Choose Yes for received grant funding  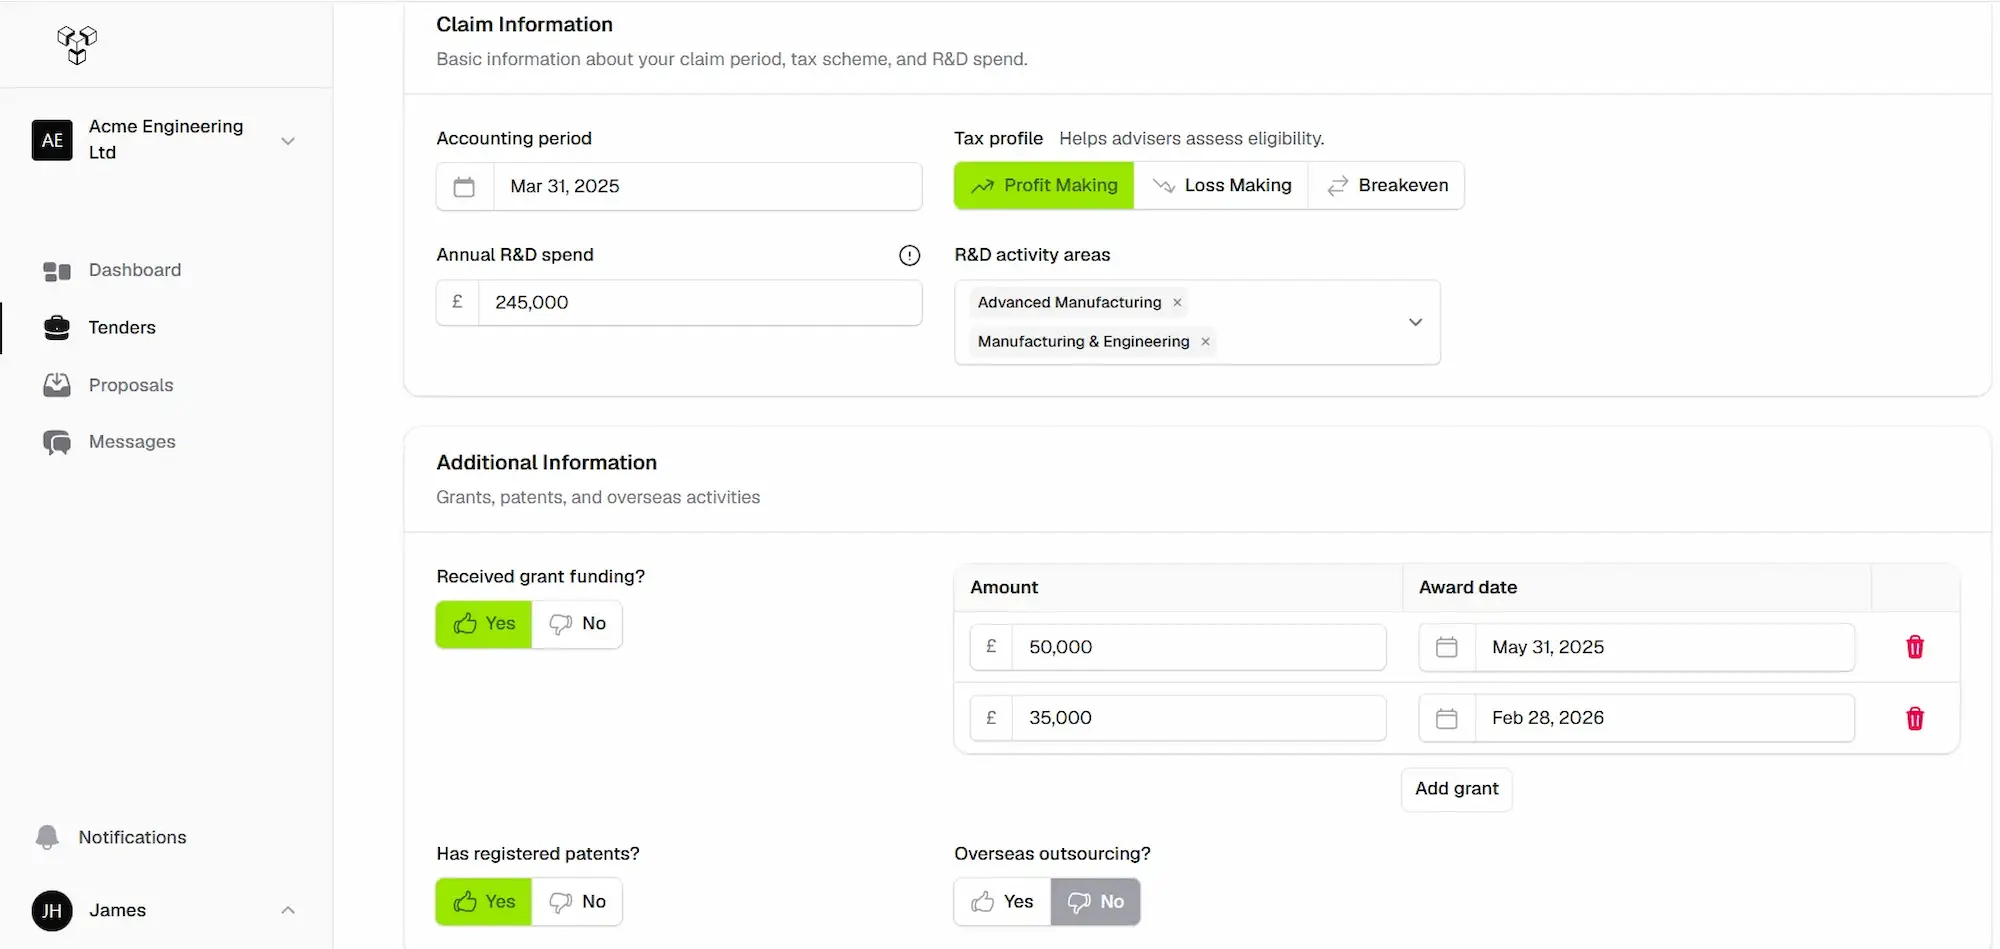484,624
